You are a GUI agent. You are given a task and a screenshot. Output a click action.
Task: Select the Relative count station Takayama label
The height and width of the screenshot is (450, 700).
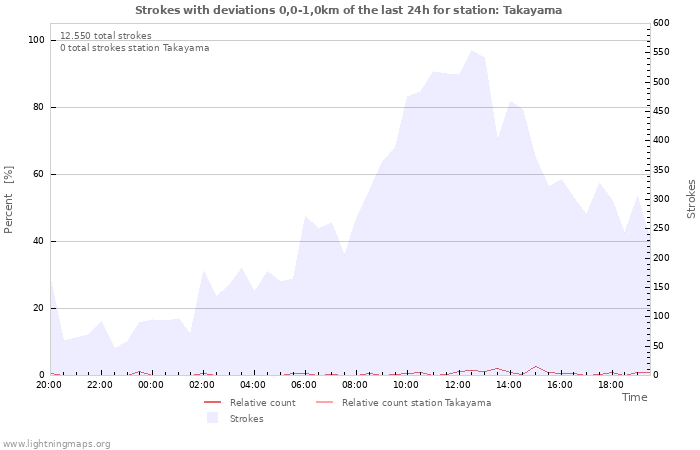(416, 403)
